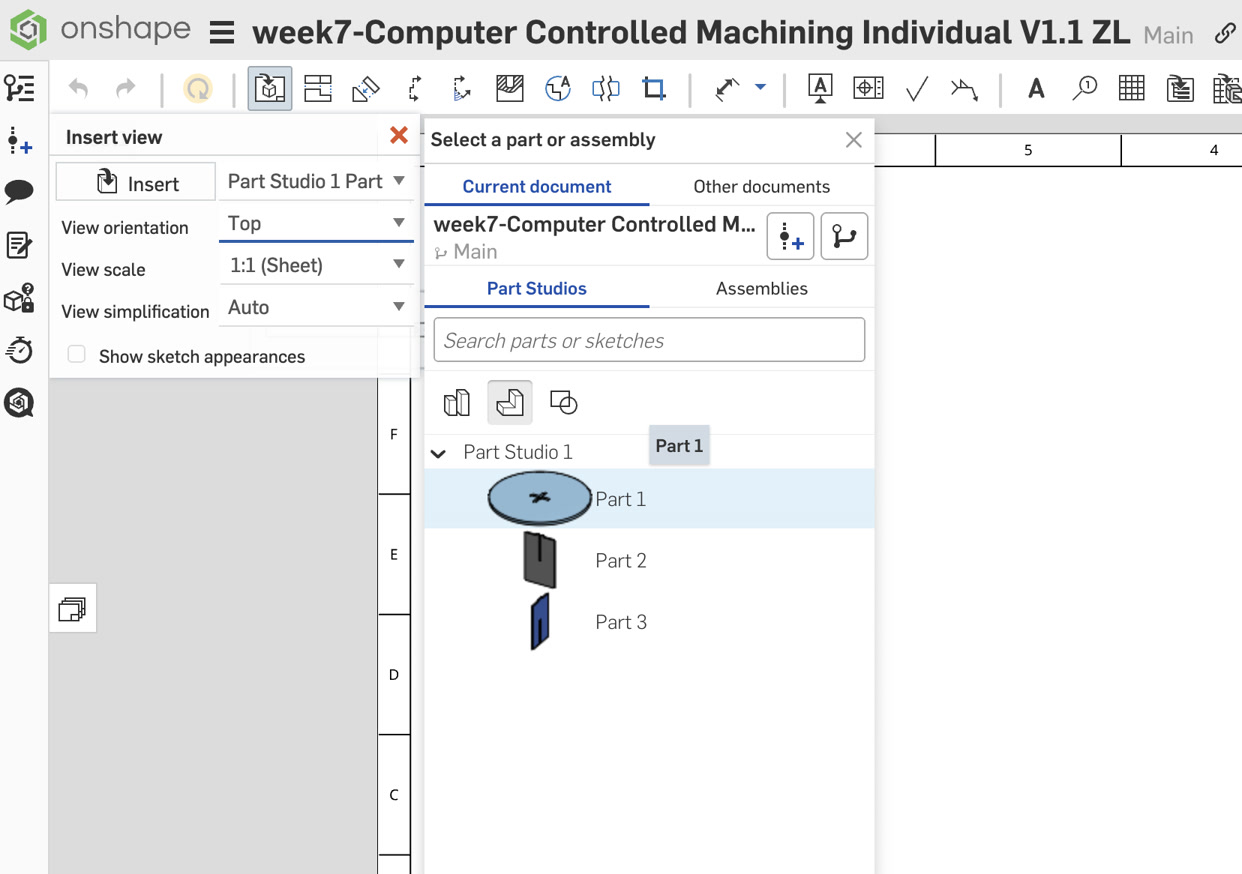This screenshot has height=874, width=1242.
Task: Open the hamburger main menu
Action: (222, 33)
